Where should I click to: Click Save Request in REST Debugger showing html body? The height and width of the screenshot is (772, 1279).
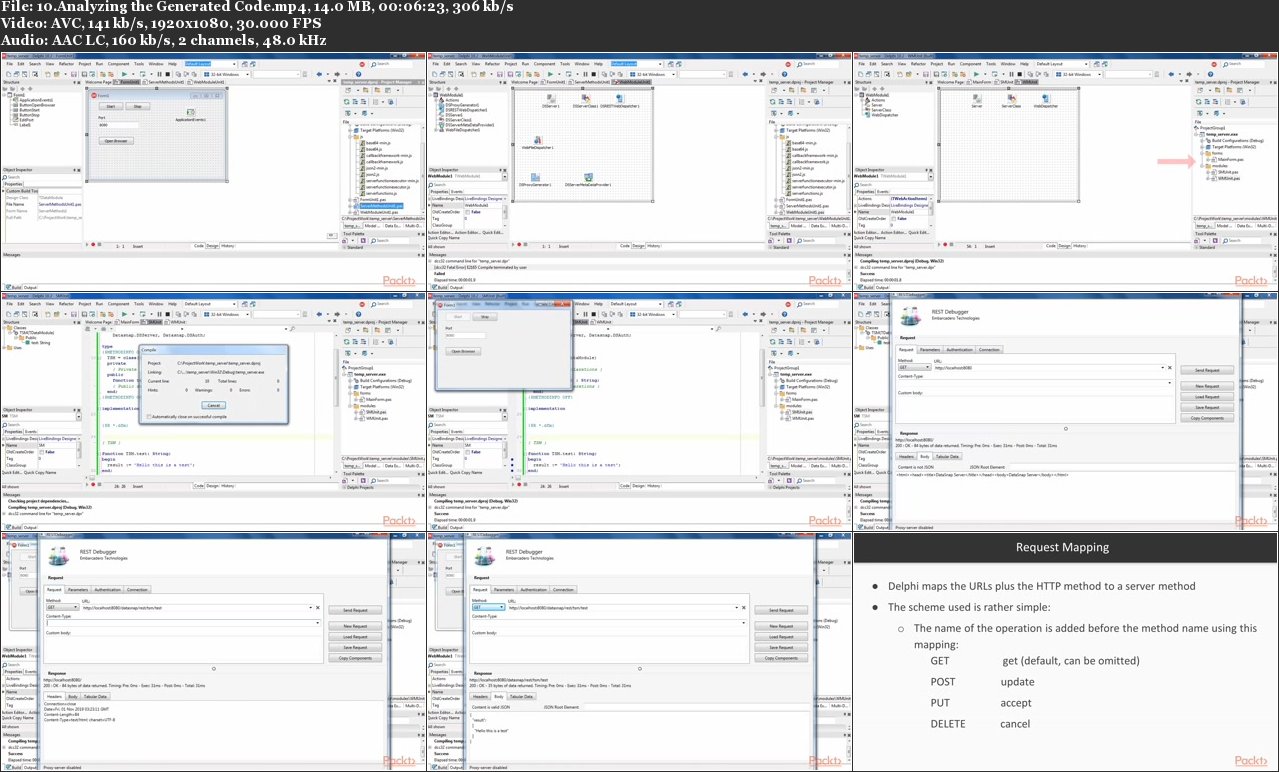[1207, 407]
